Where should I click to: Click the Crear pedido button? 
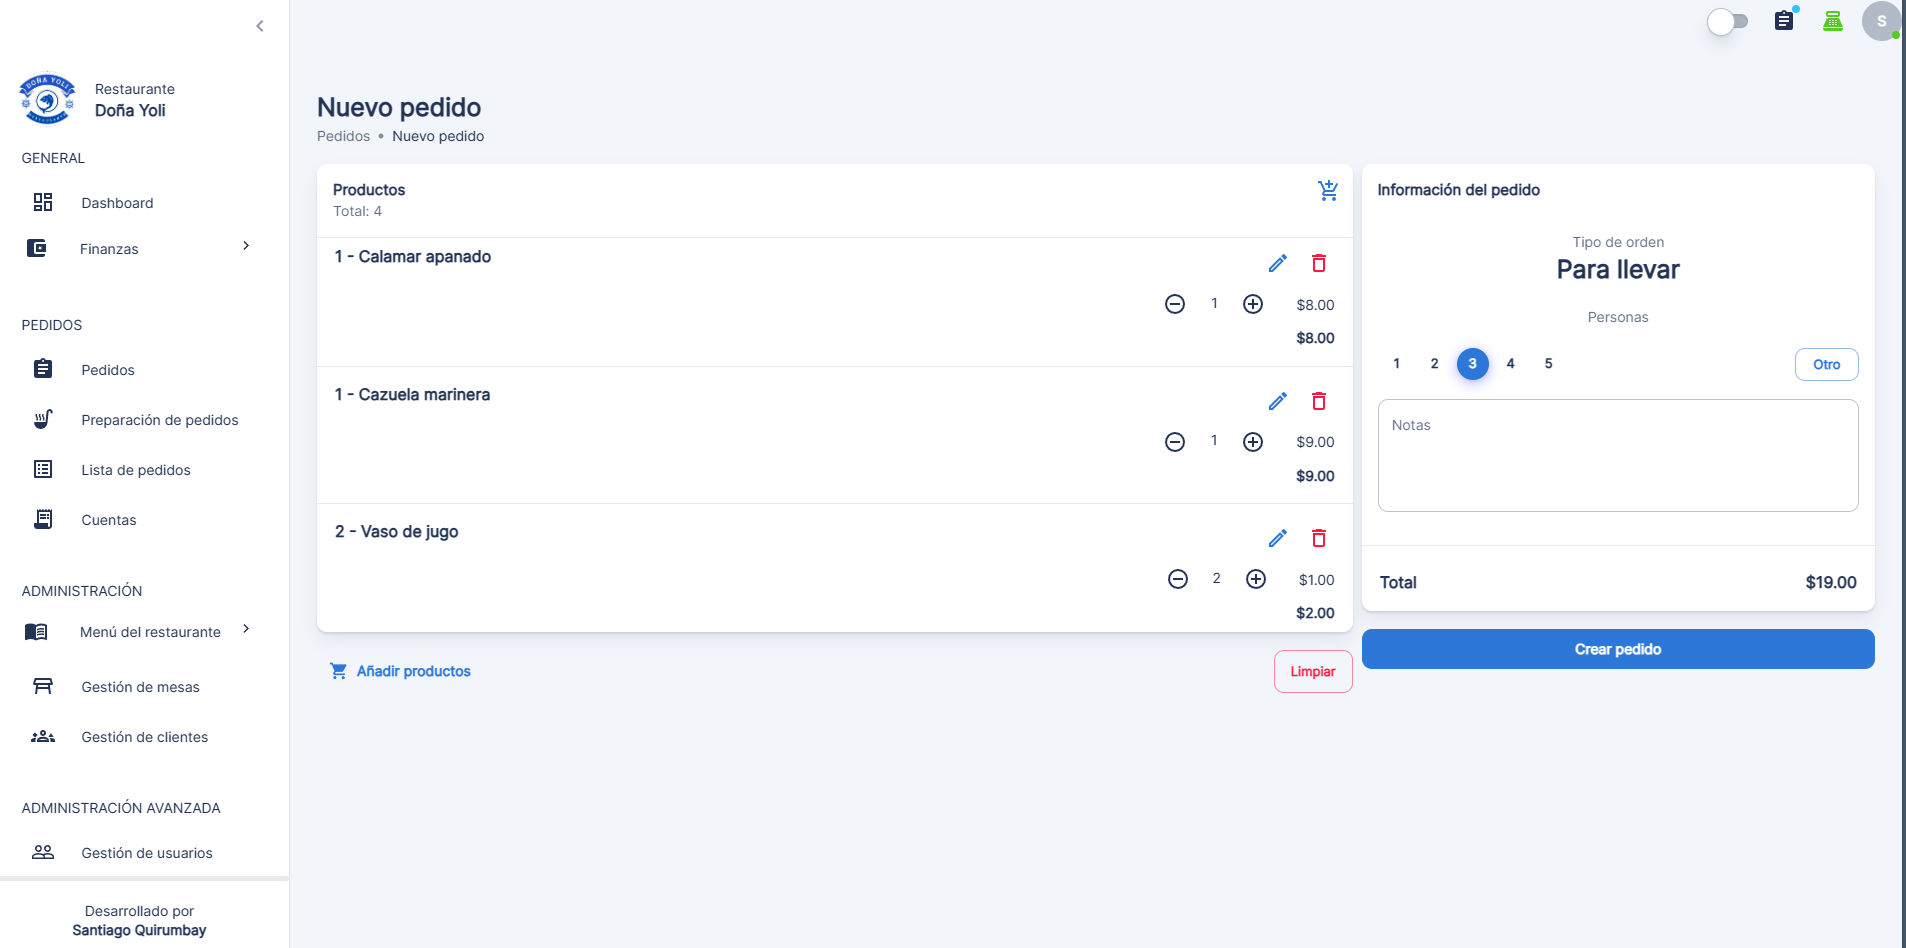[x=1618, y=649]
